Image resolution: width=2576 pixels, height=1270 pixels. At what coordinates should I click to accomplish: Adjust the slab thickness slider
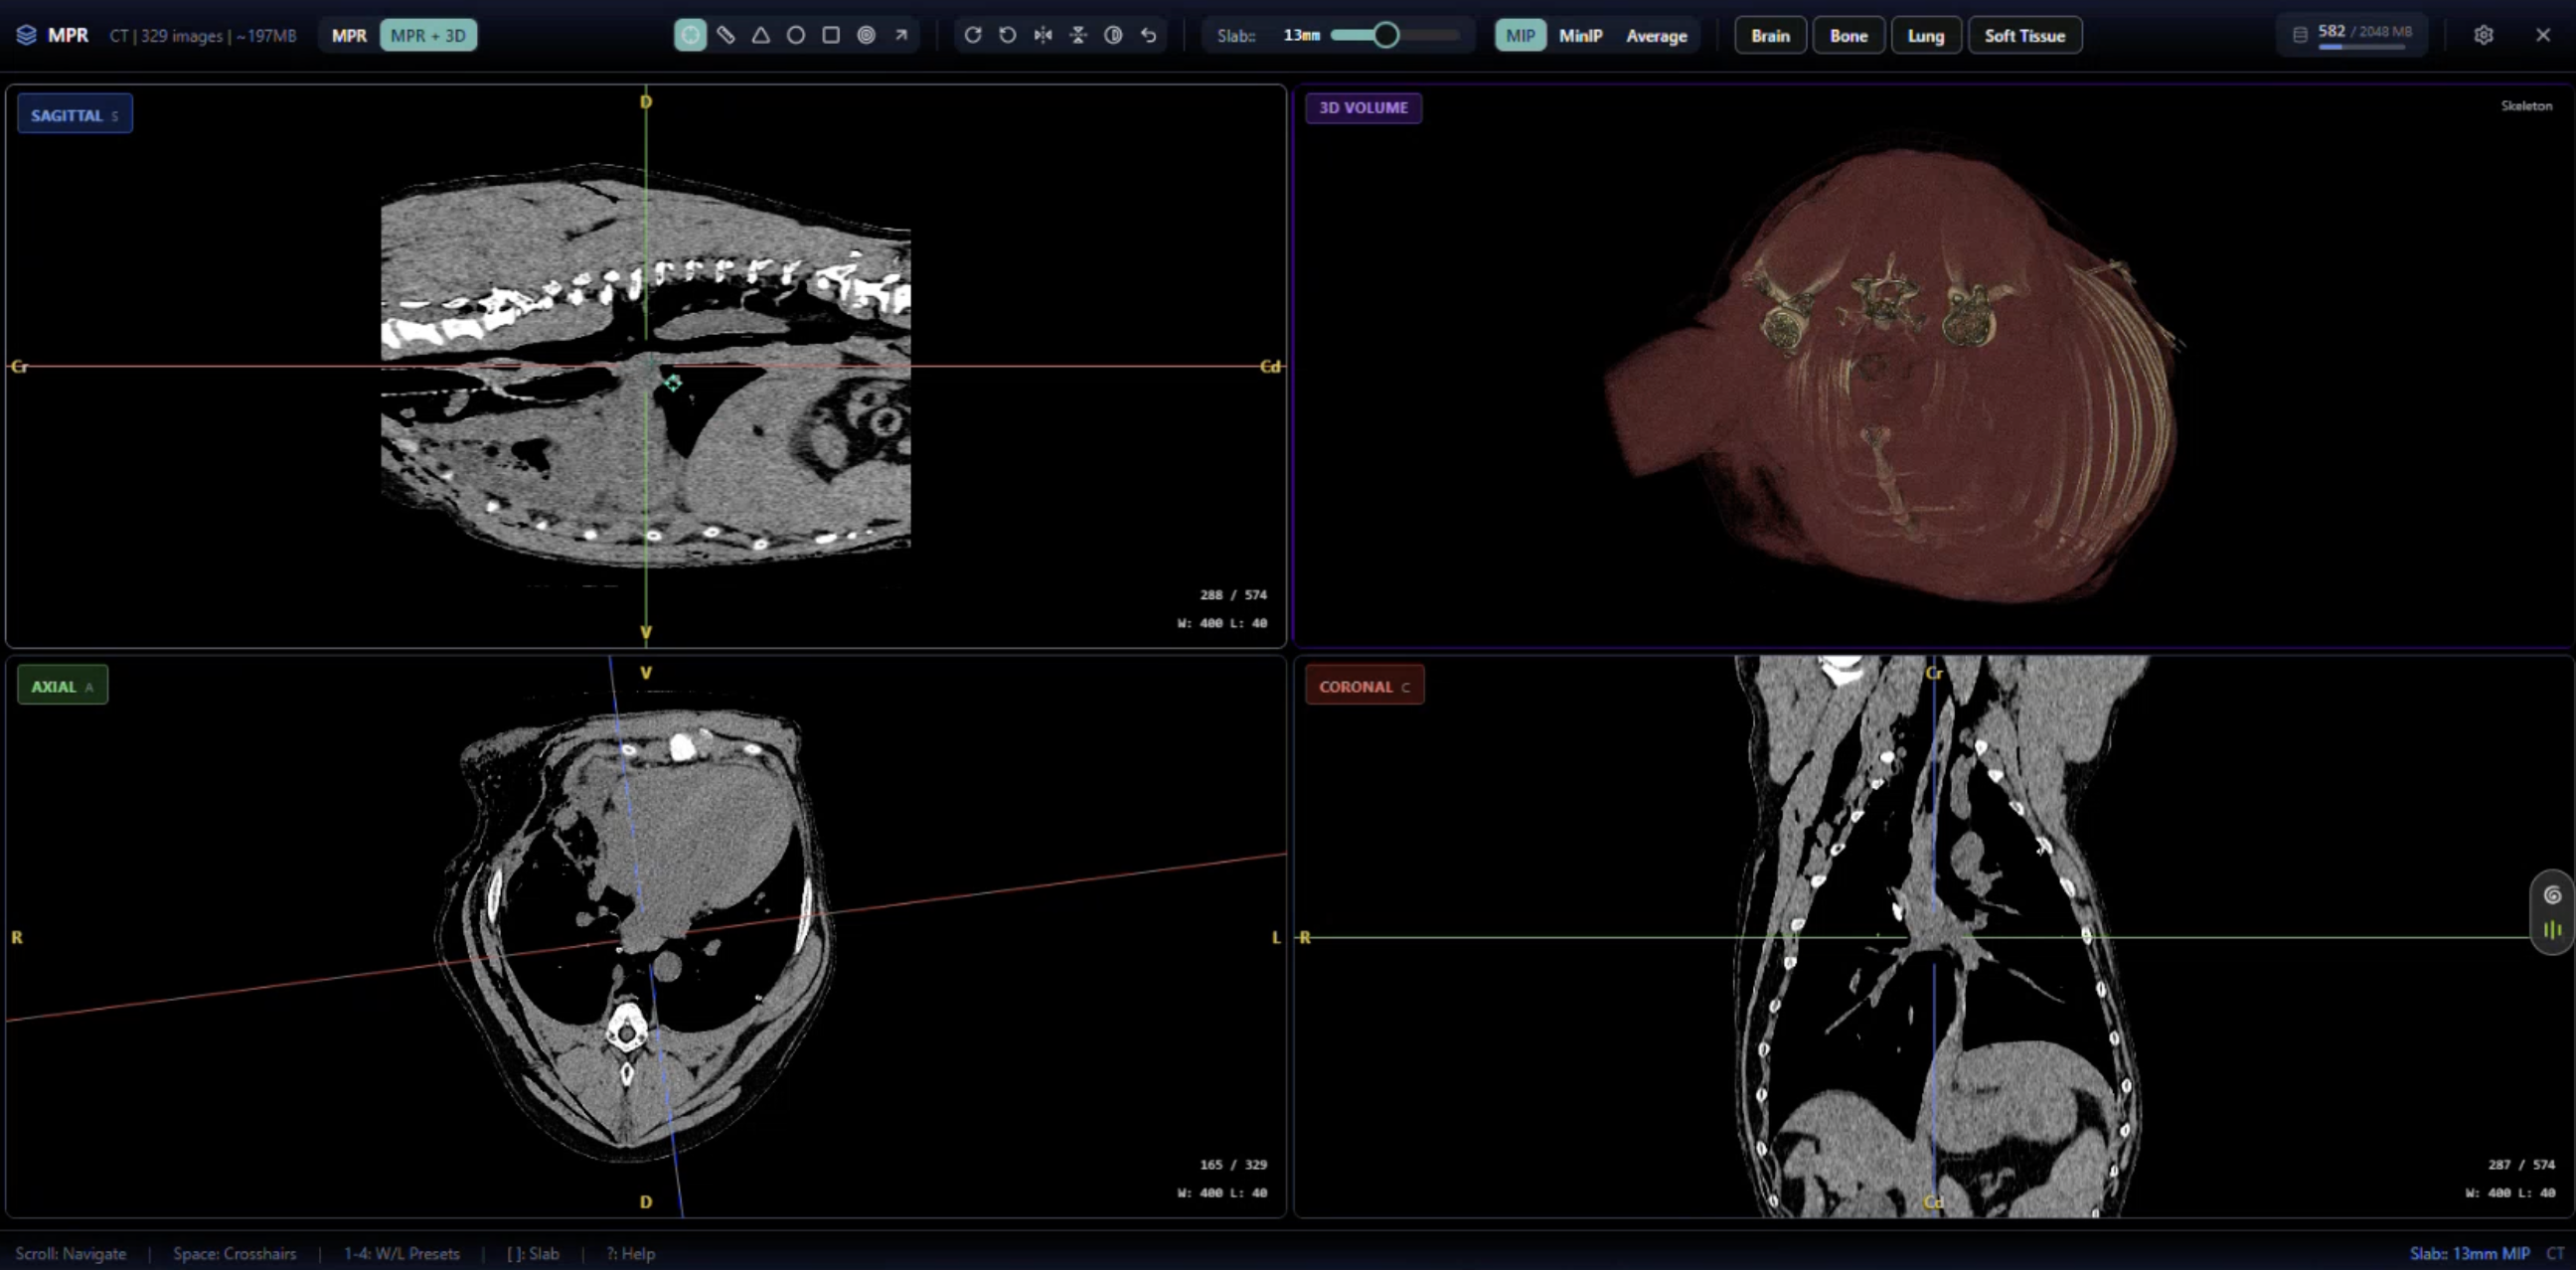(1395, 35)
